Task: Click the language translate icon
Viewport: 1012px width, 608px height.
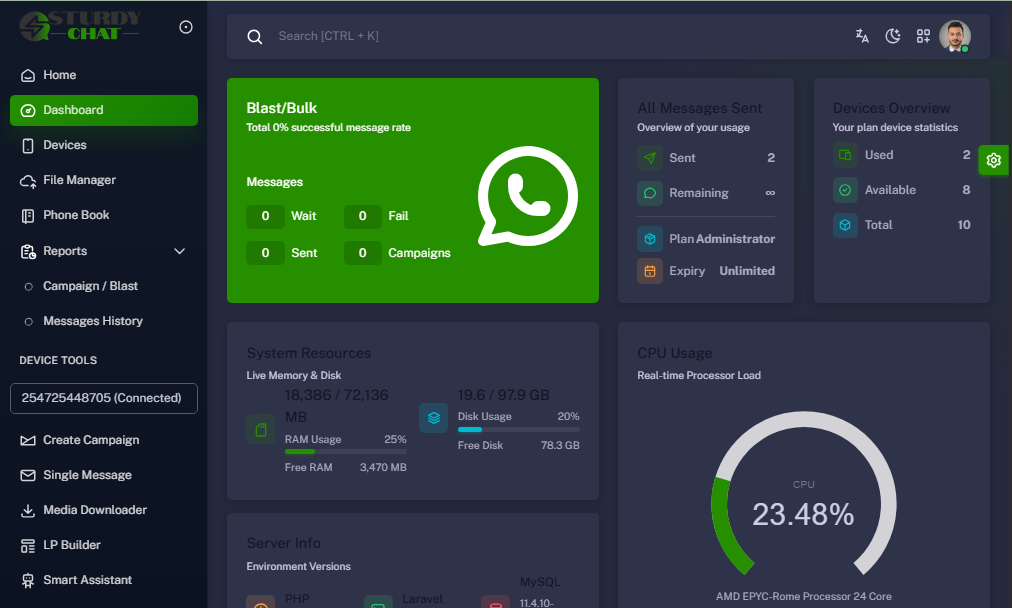Action: [862, 36]
